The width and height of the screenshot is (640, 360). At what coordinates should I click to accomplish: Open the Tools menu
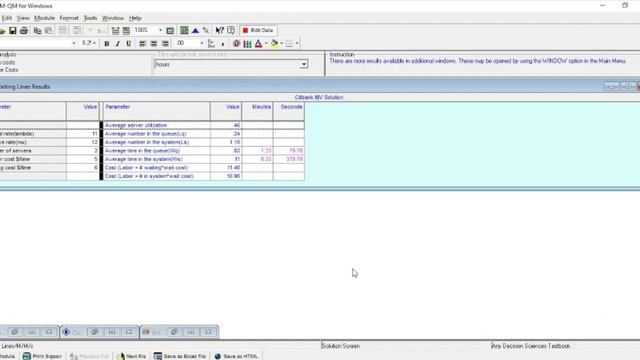pos(90,18)
